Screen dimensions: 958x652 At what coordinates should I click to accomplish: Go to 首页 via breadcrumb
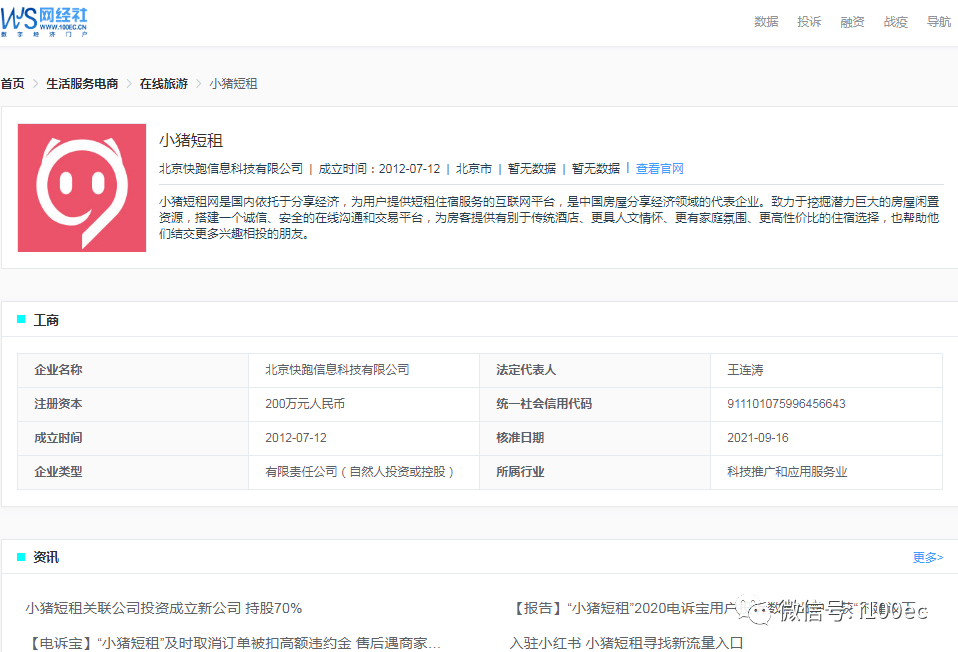(13, 84)
